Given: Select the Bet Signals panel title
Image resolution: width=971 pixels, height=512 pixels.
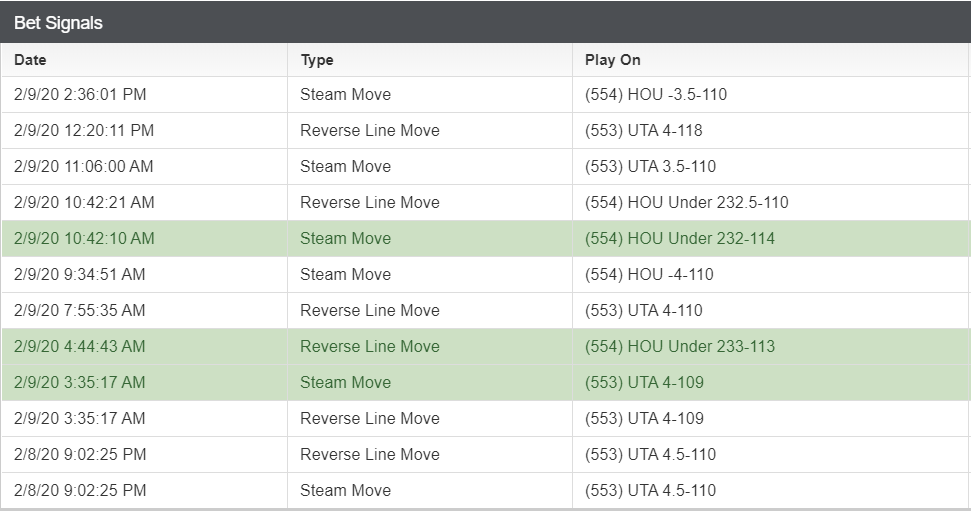Looking at the screenshot, I should 58,23.
